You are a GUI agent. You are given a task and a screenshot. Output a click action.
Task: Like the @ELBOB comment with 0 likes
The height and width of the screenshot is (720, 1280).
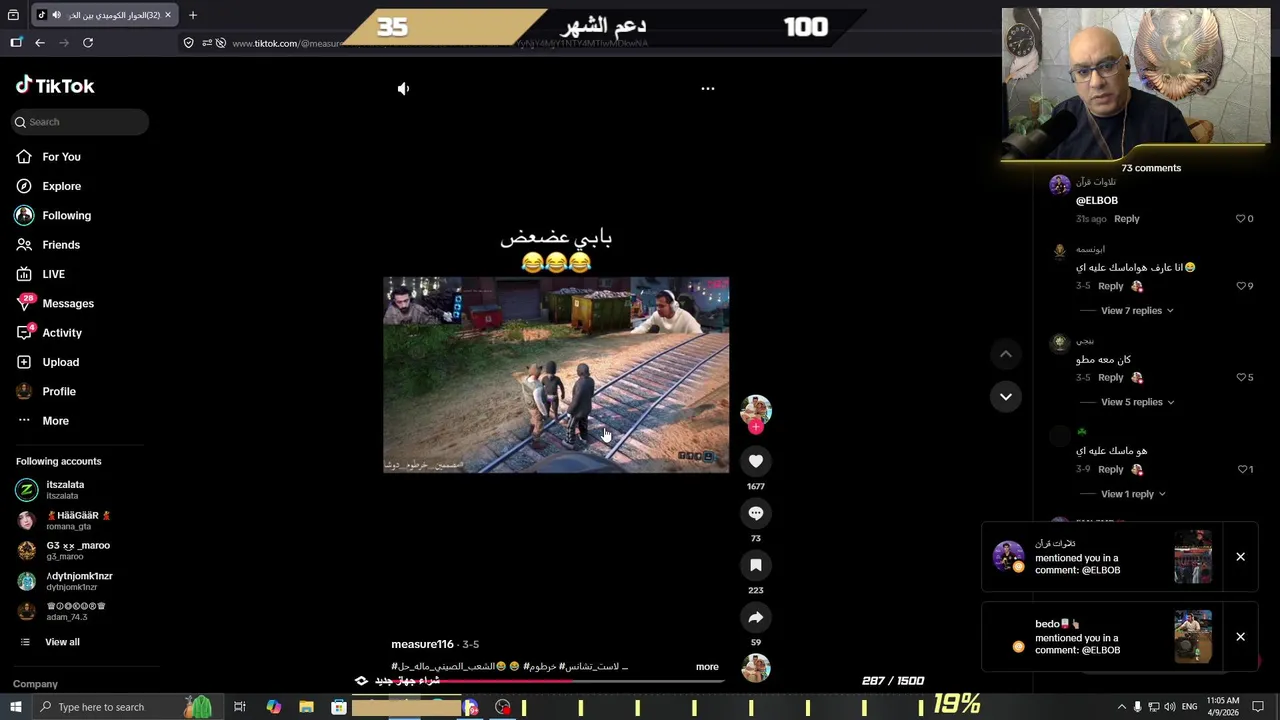[x=1240, y=219]
